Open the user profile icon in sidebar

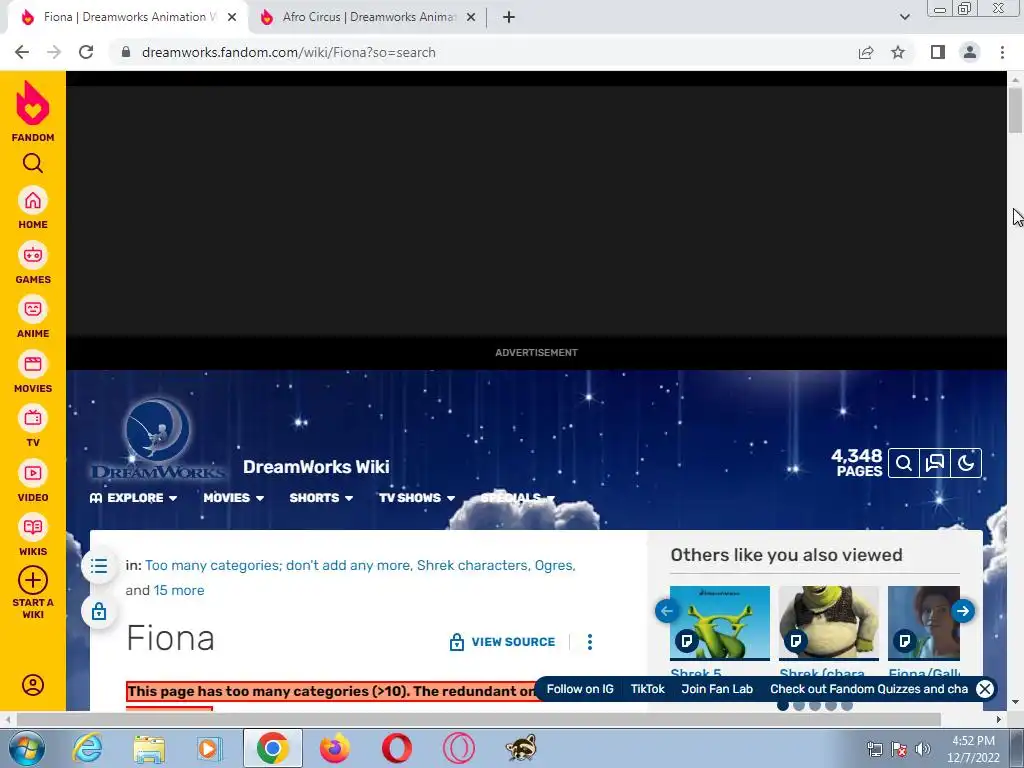[33, 684]
